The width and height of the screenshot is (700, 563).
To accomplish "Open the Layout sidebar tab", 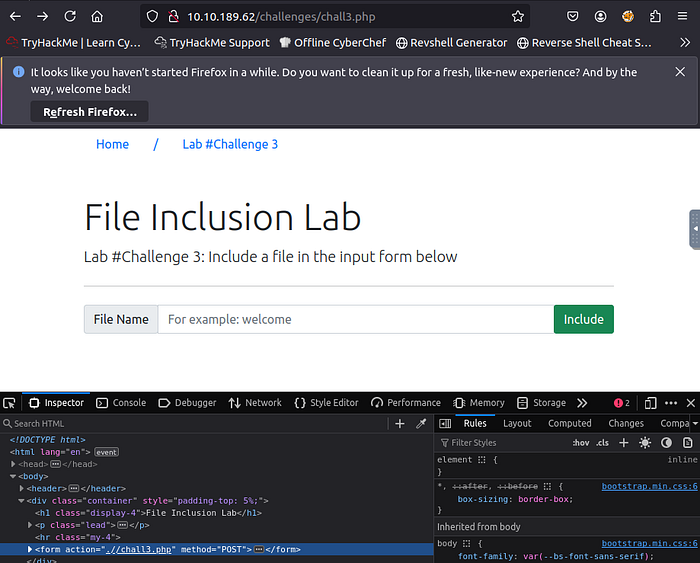I will click(517, 423).
